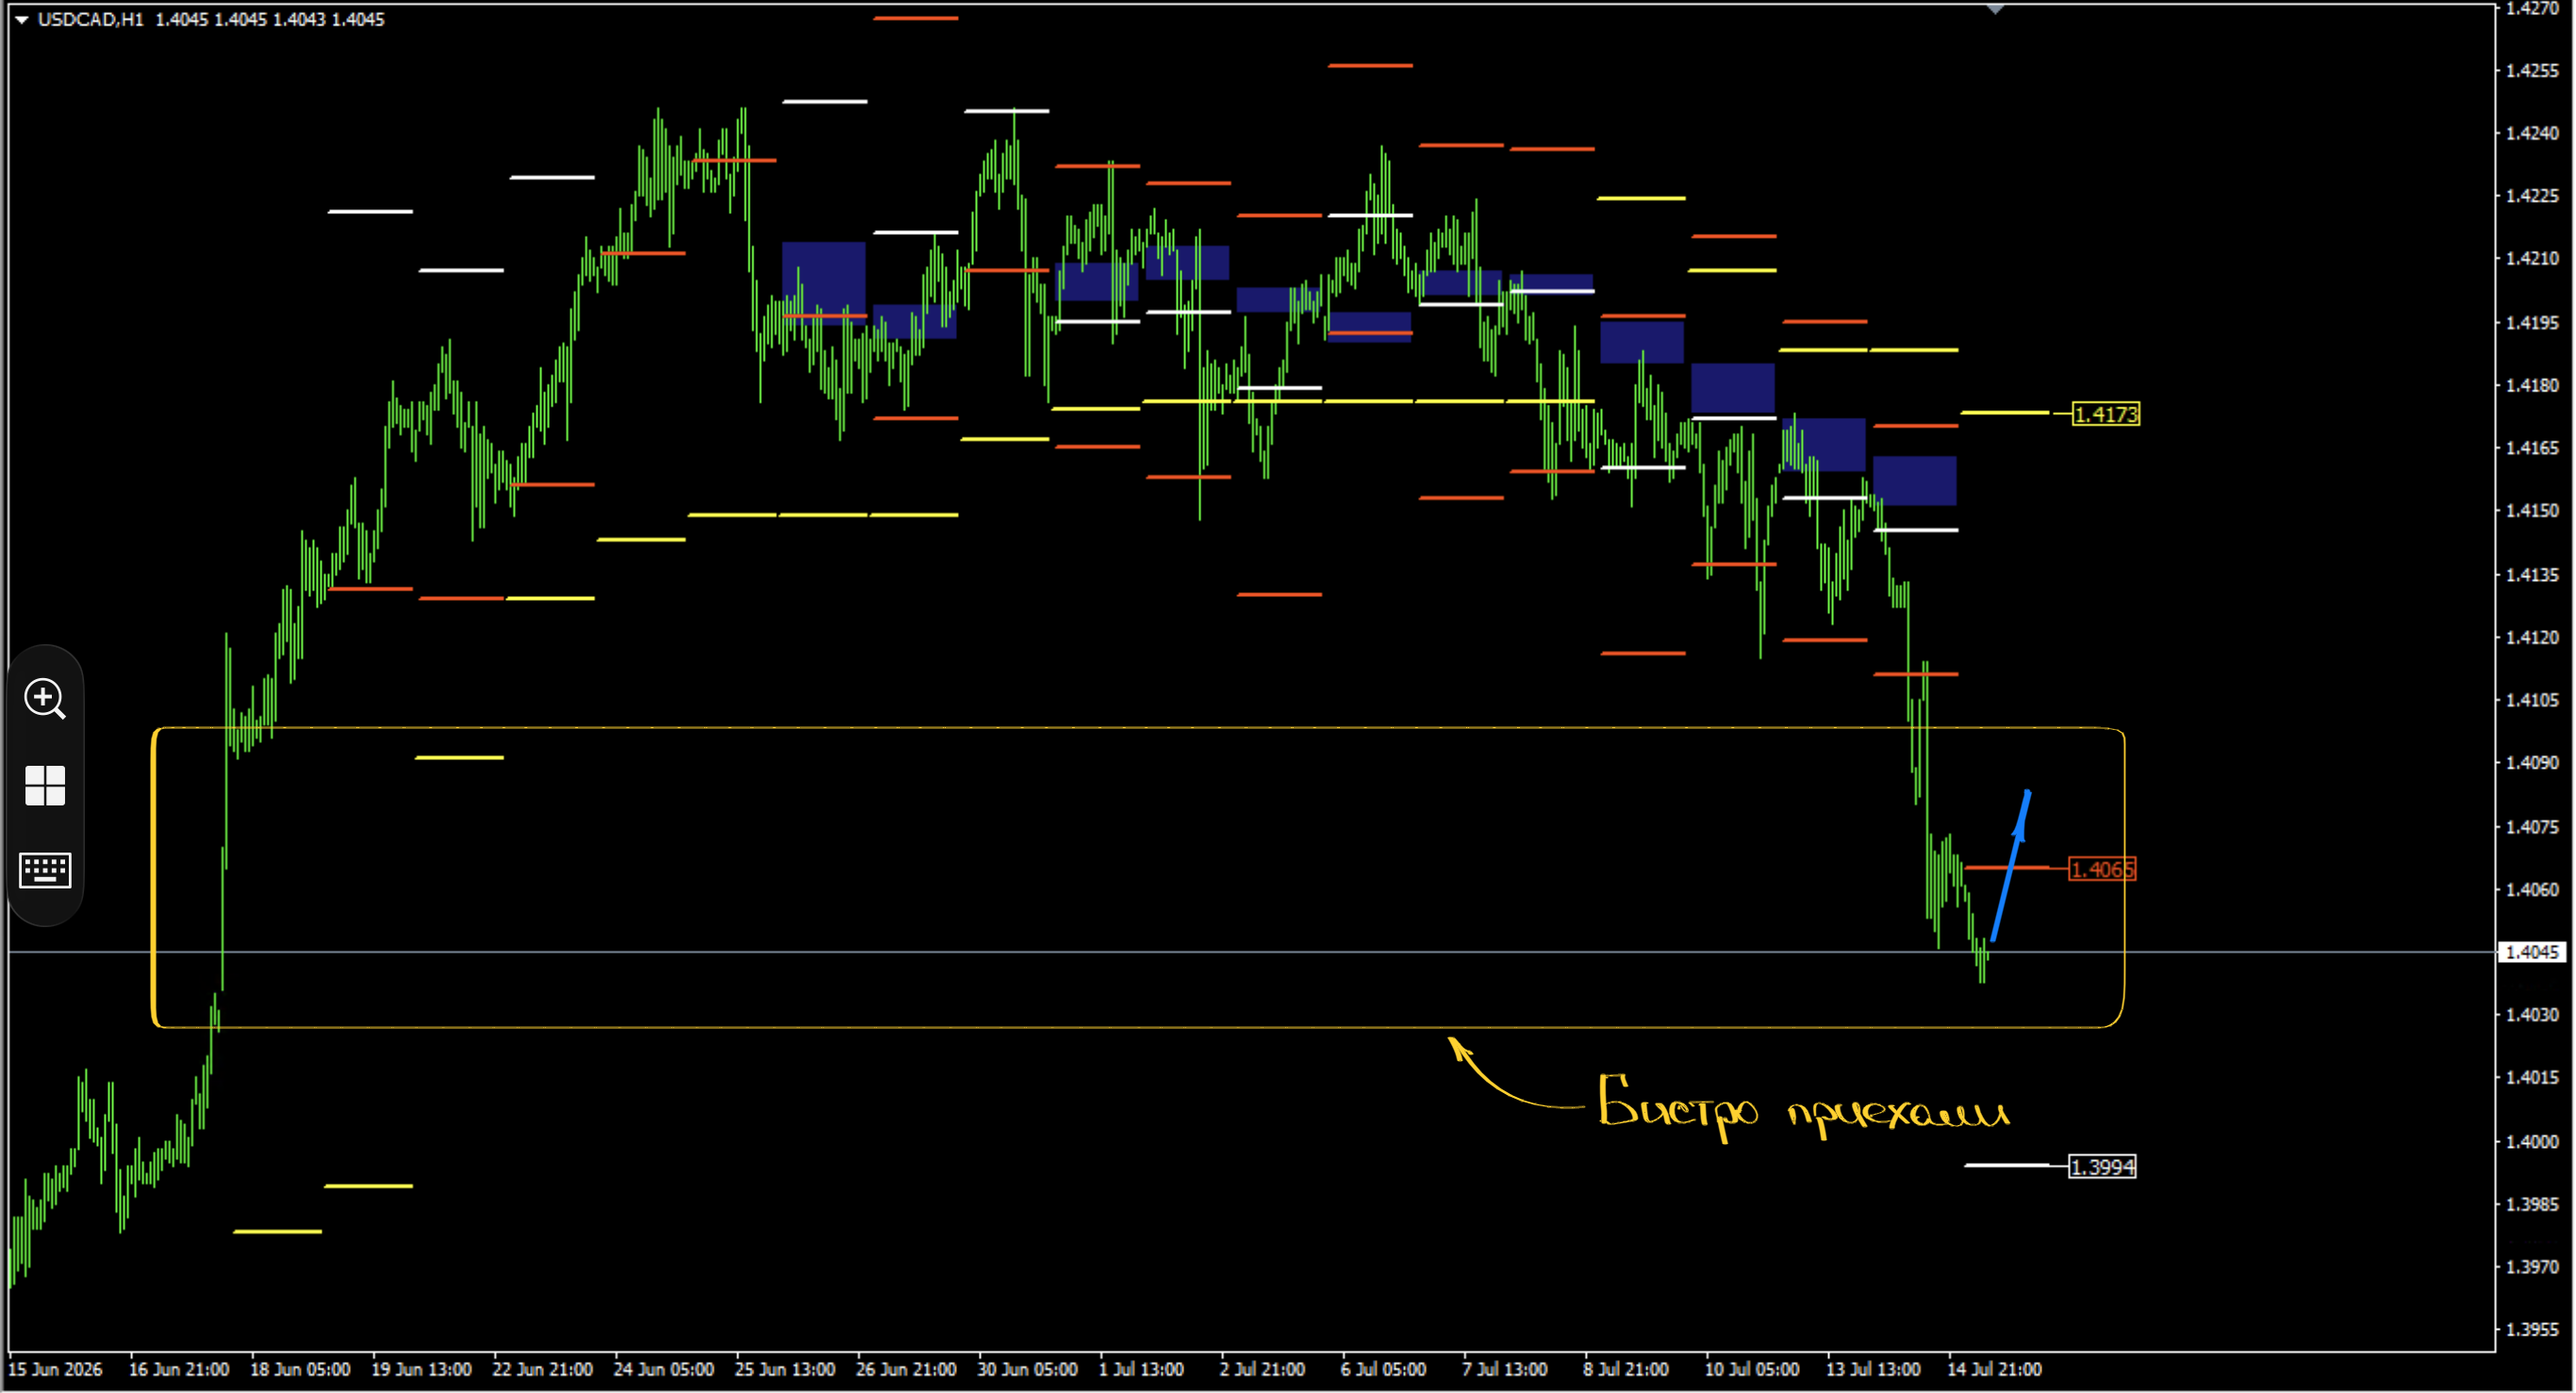
Task: Click the zoom-in magnifier icon
Action: tap(45, 698)
